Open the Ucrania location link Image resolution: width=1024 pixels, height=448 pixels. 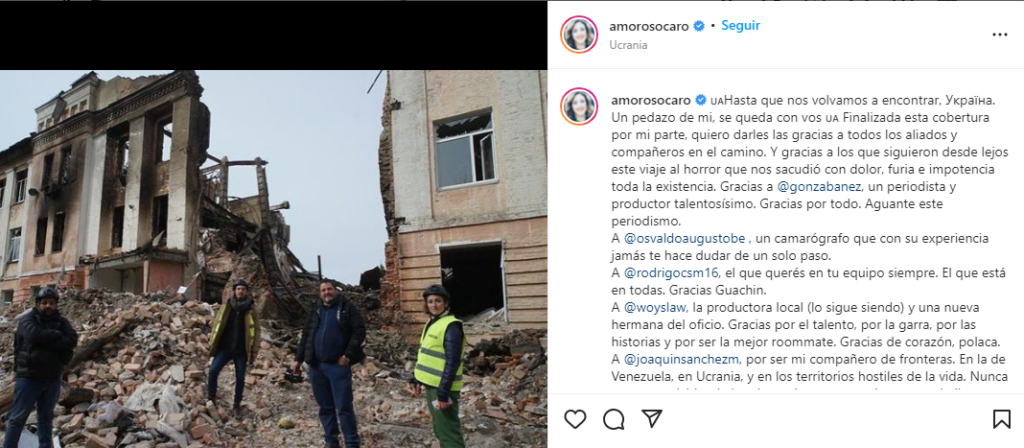click(x=628, y=46)
